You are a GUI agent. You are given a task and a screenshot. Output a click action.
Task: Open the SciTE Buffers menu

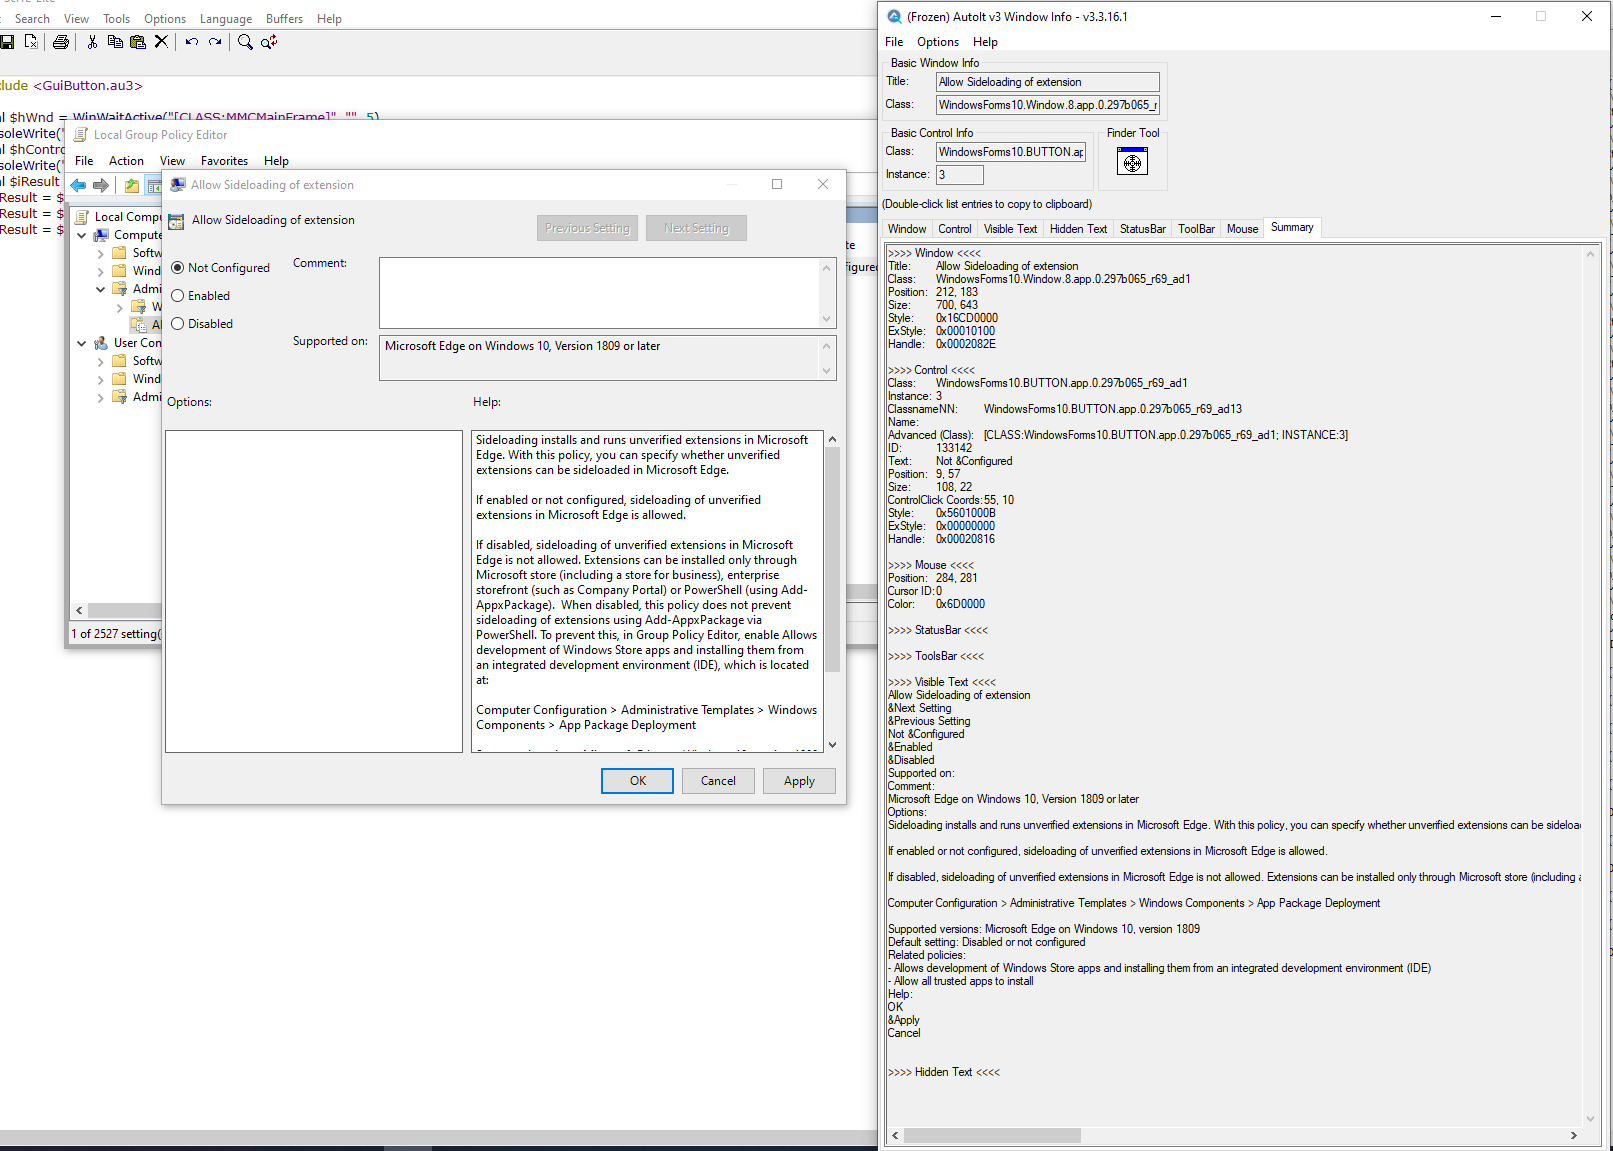pyautogui.click(x=284, y=19)
